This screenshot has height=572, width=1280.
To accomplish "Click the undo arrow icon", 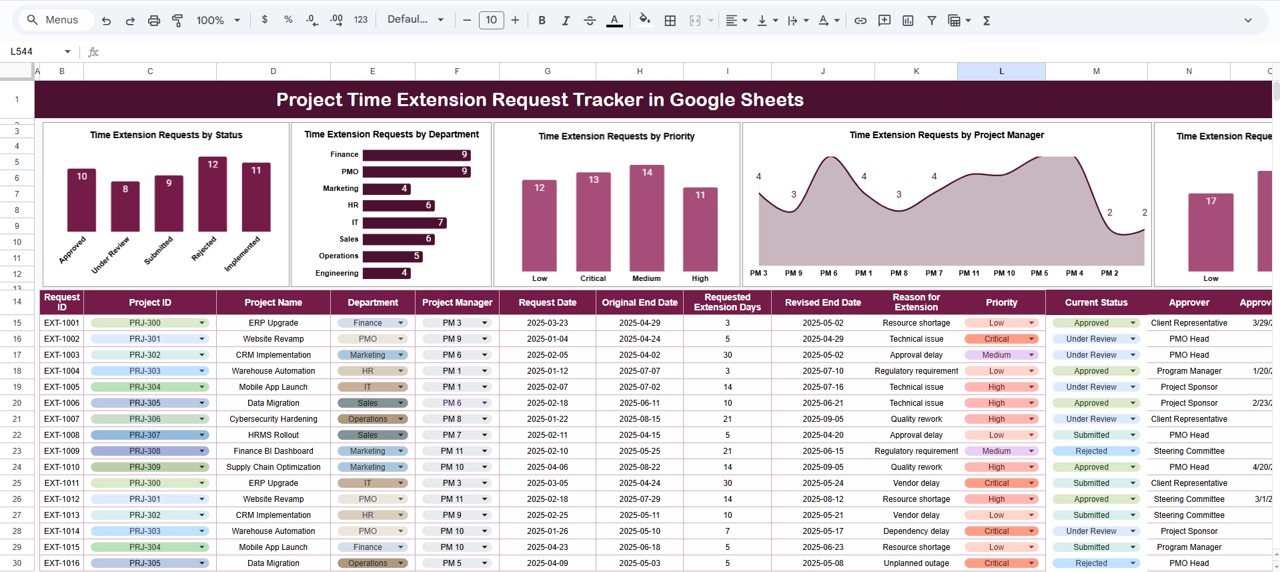I will (106, 20).
